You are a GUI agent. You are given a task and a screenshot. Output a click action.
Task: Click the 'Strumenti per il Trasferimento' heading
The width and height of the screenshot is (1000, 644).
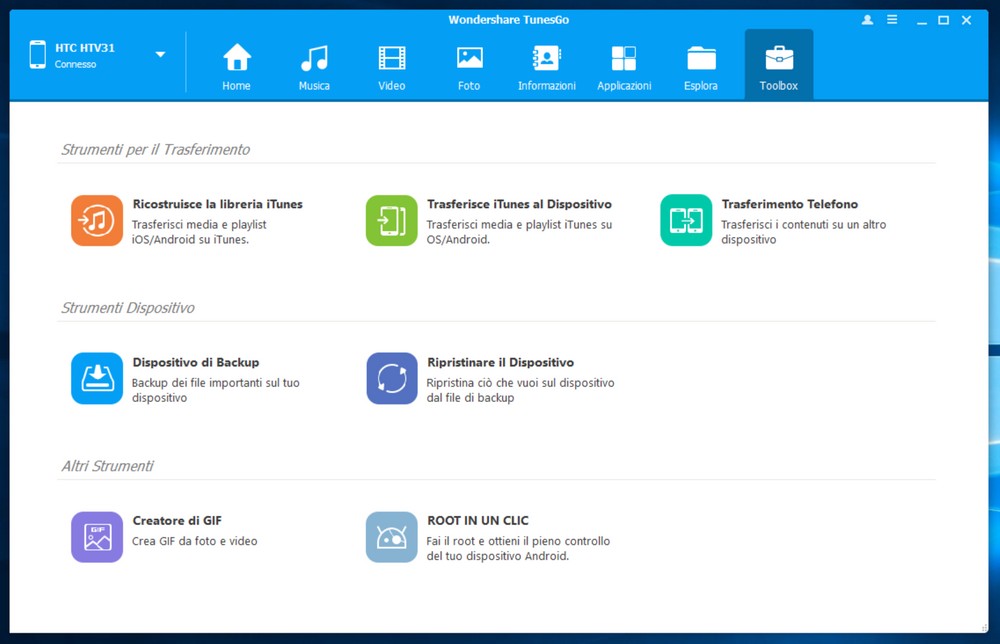(155, 149)
